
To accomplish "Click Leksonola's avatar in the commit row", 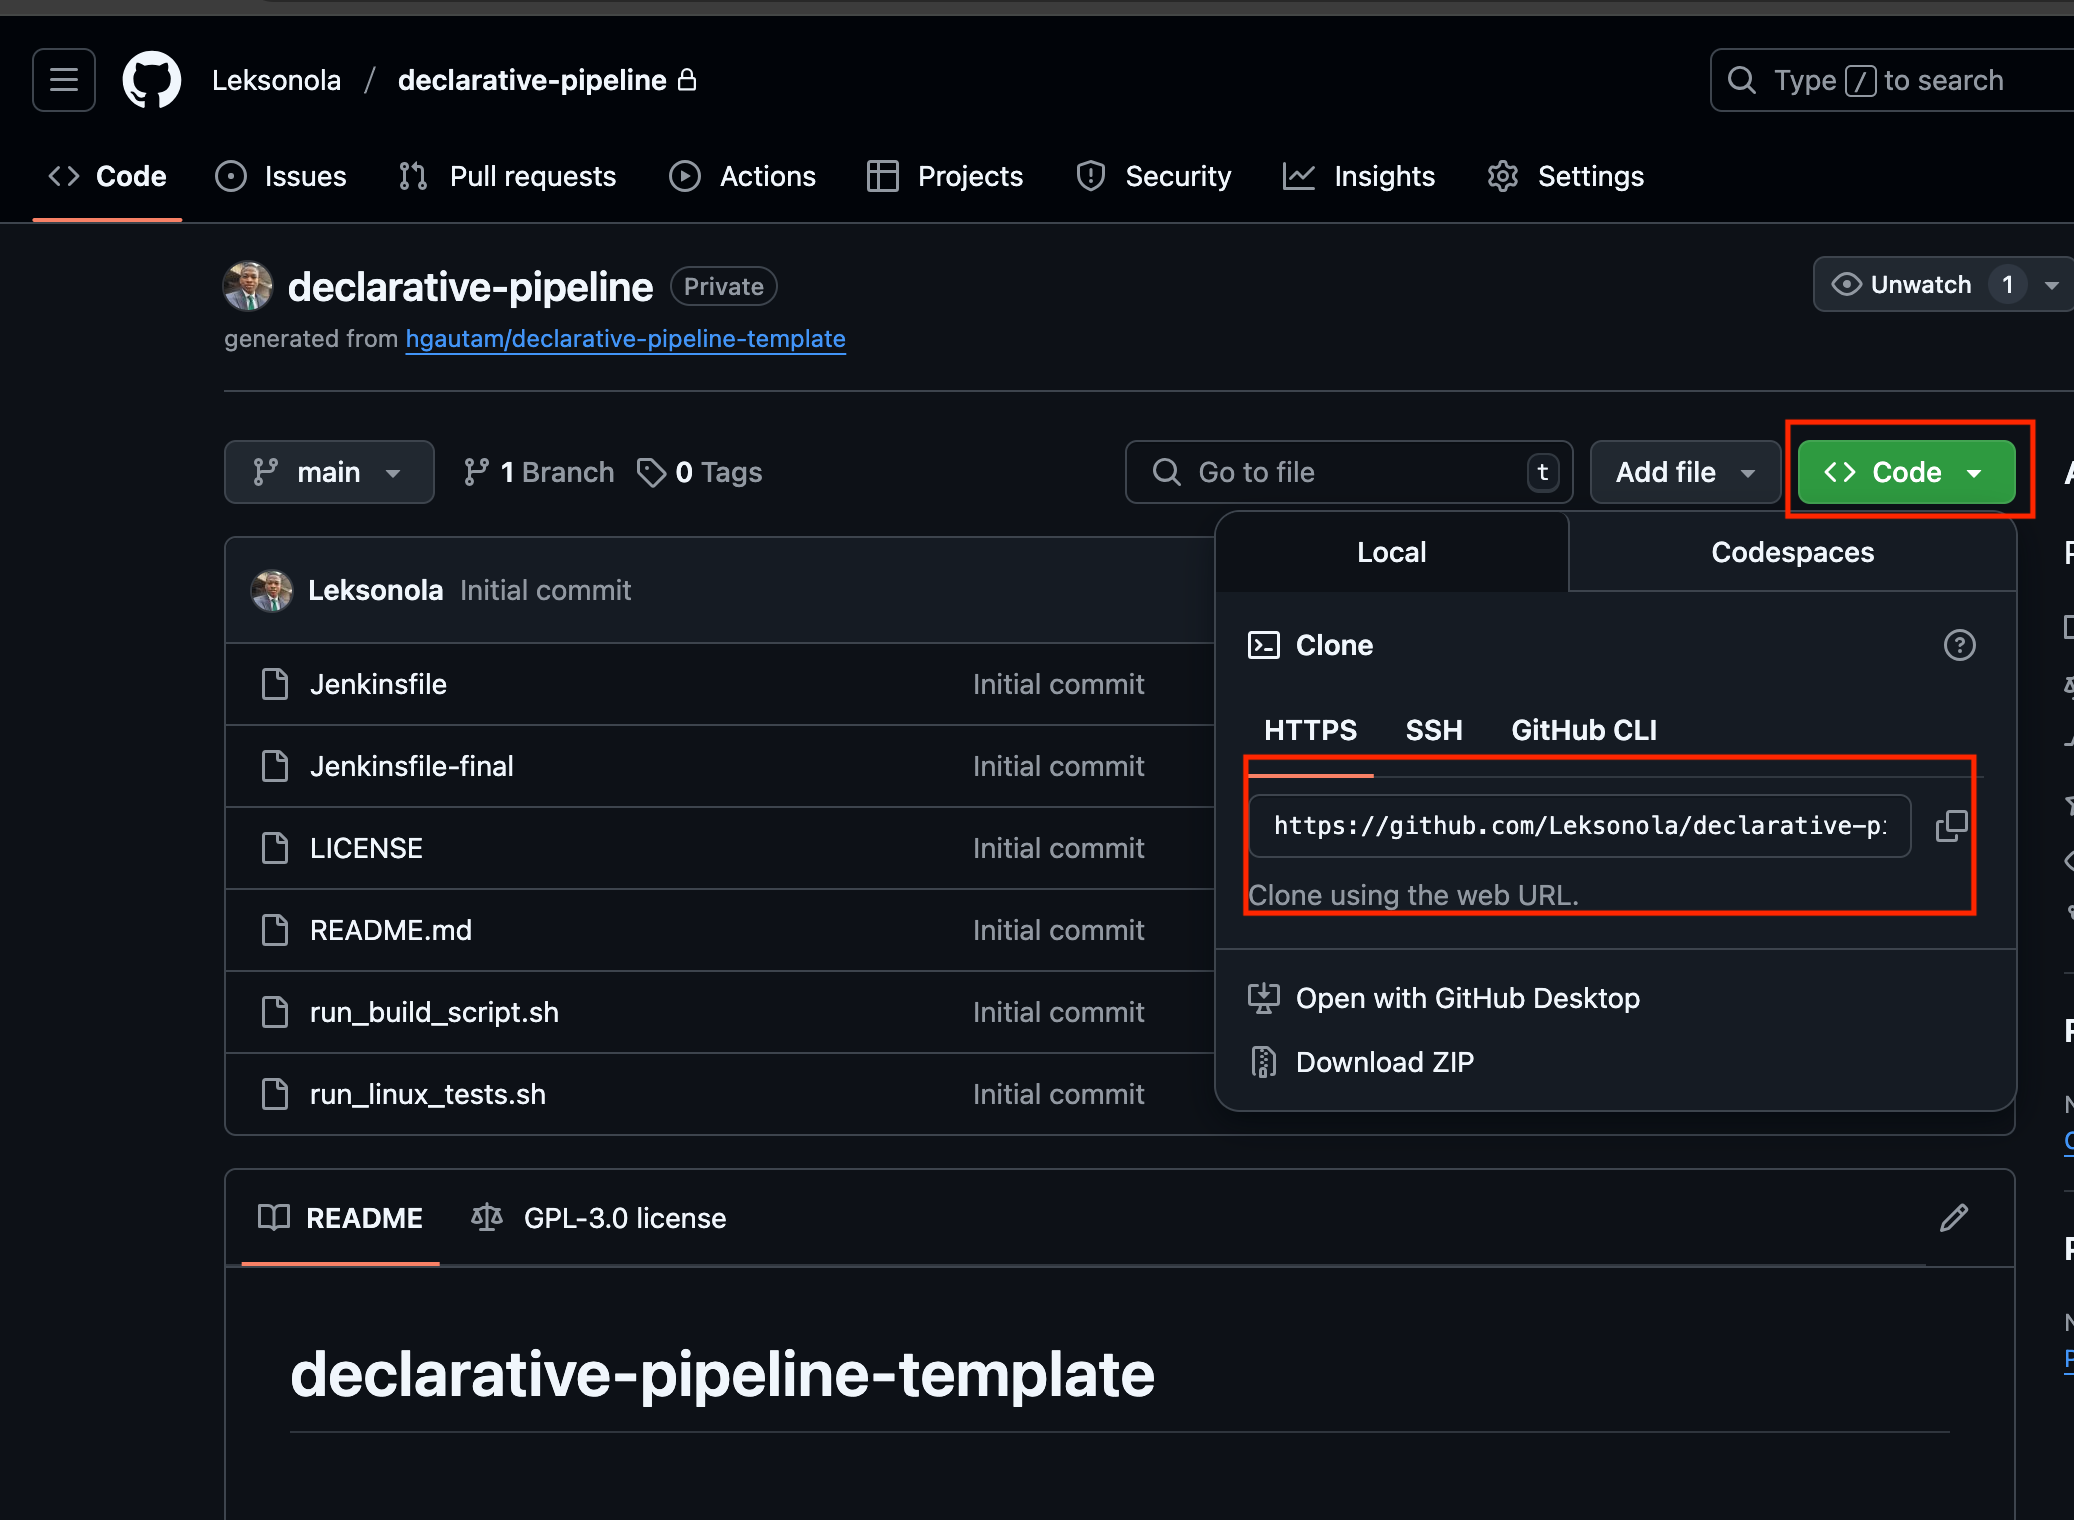I will (x=272, y=590).
